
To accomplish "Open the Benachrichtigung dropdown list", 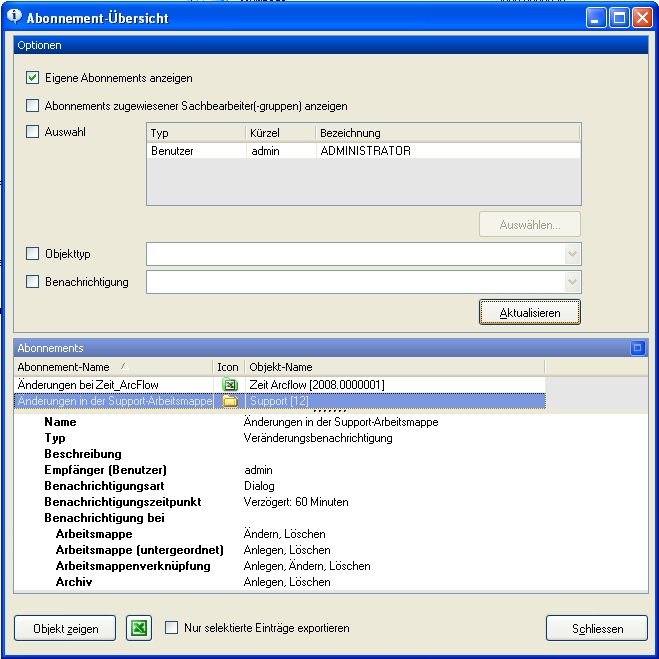I will coord(572,282).
